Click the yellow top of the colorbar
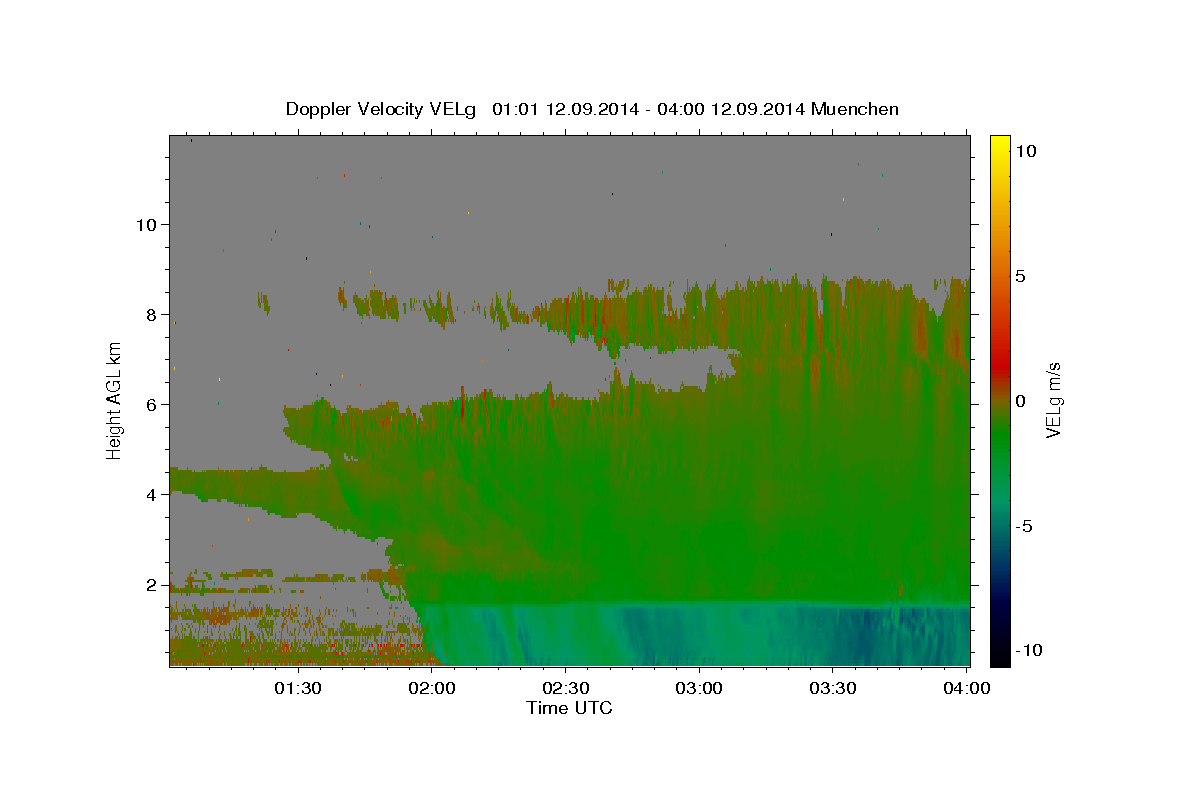1200x800 pixels. [x=999, y=142]
